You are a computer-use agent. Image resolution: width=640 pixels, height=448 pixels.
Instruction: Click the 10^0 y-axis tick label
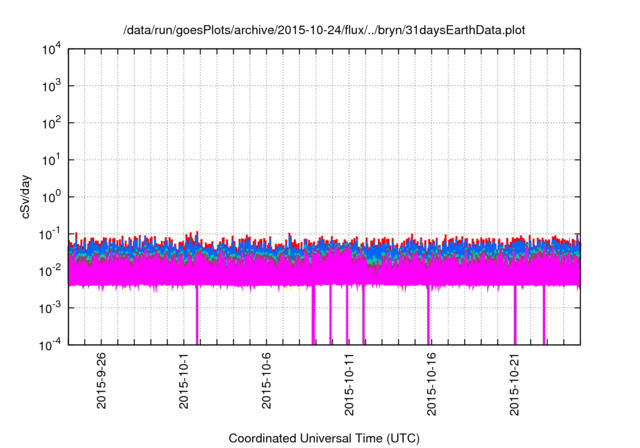[x=52, y=197]
